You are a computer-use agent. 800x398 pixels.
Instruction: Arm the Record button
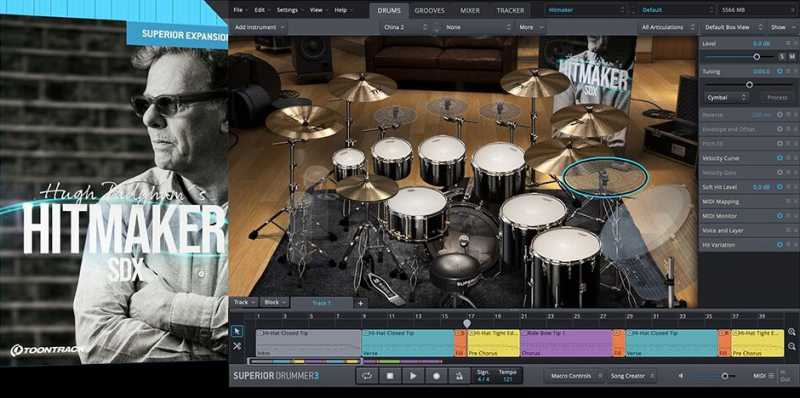pyautogui.click(x=436, y=376)
